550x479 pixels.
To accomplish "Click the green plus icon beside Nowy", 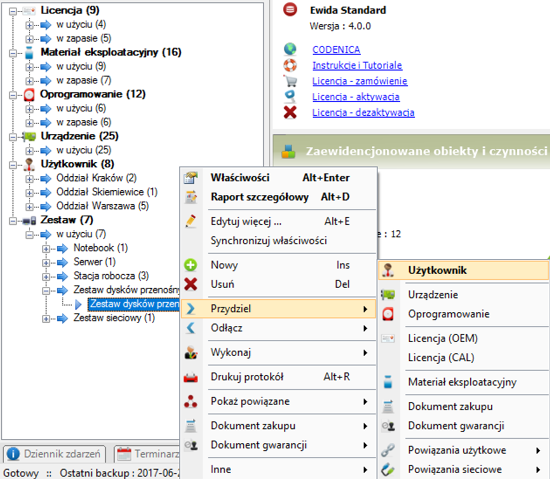I will (190, 265).
